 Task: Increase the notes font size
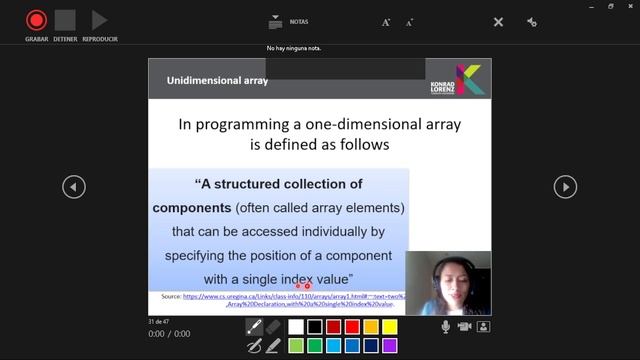[x=386, y=22]
